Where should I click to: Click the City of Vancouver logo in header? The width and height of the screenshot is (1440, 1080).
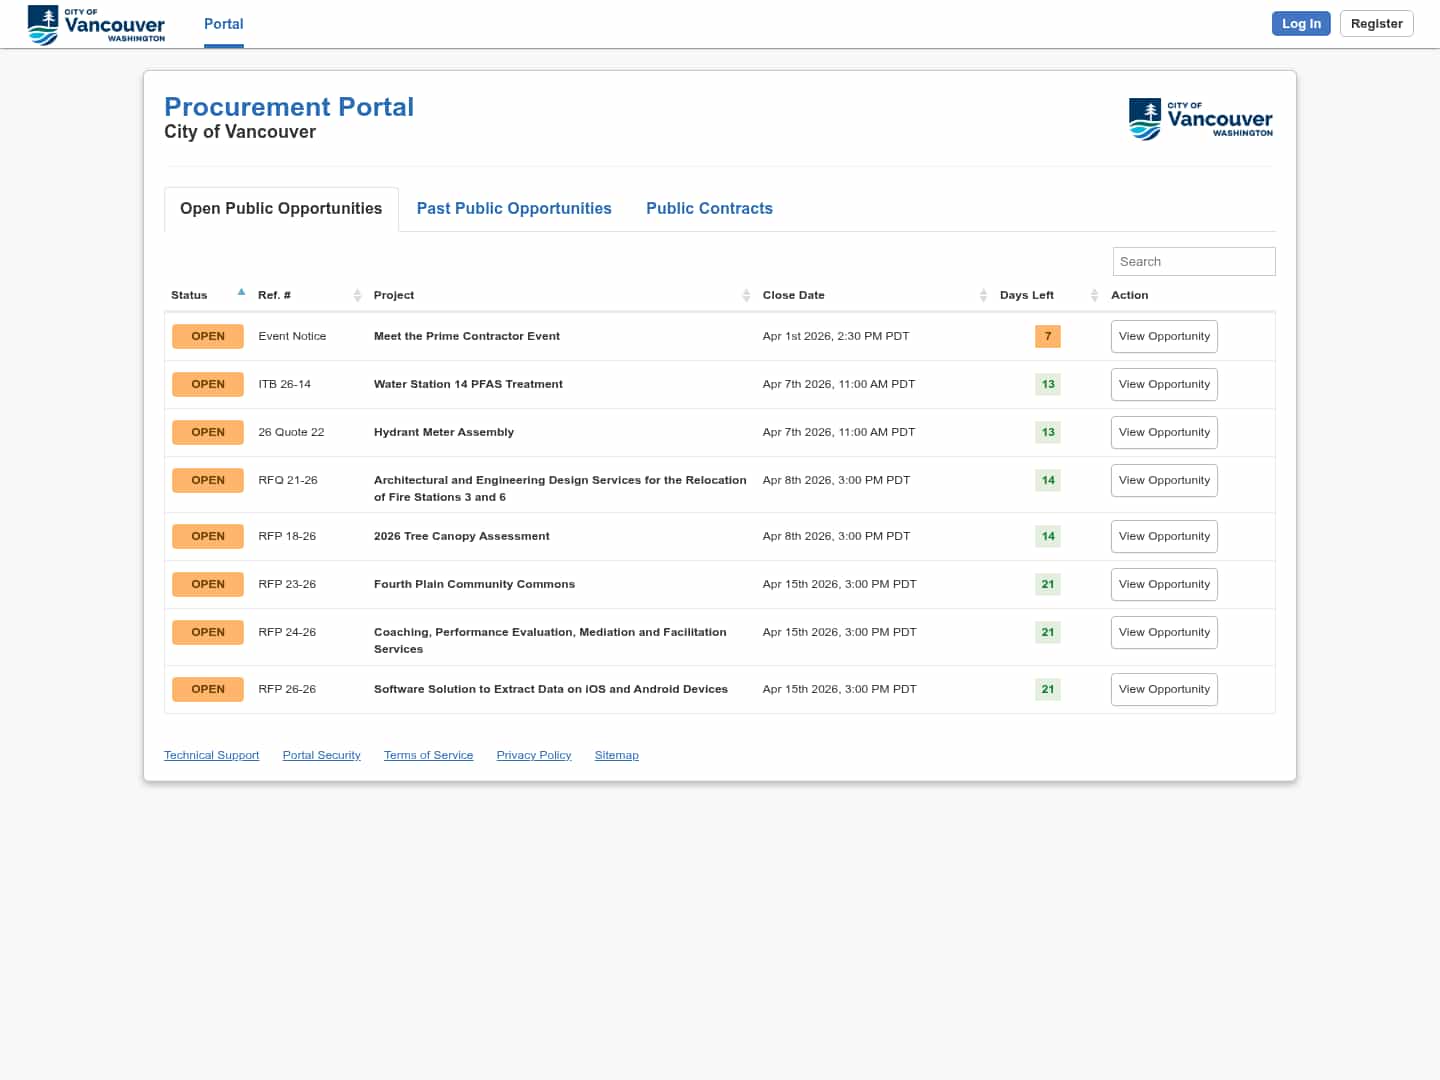96,24
